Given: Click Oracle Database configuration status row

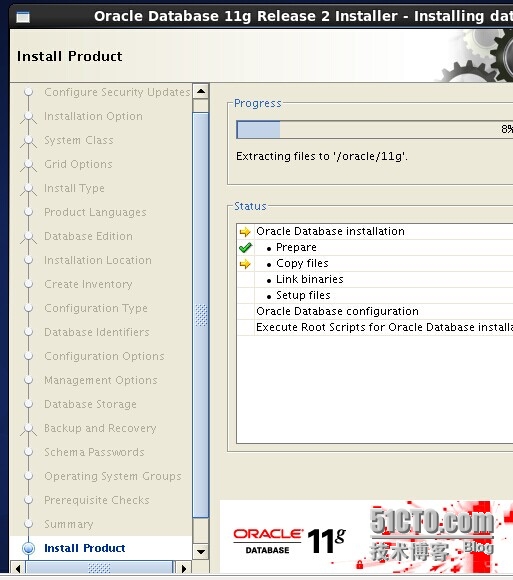Looking at the screenshot, I should click(375, 311).
